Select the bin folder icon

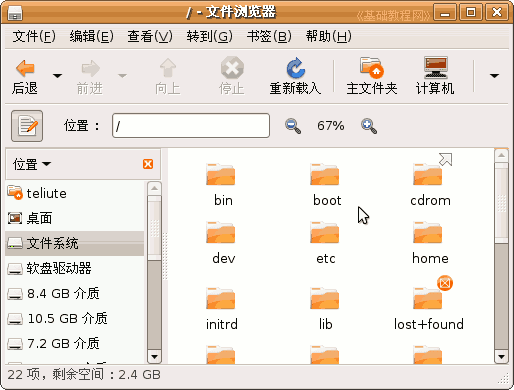tap(221, 174)
